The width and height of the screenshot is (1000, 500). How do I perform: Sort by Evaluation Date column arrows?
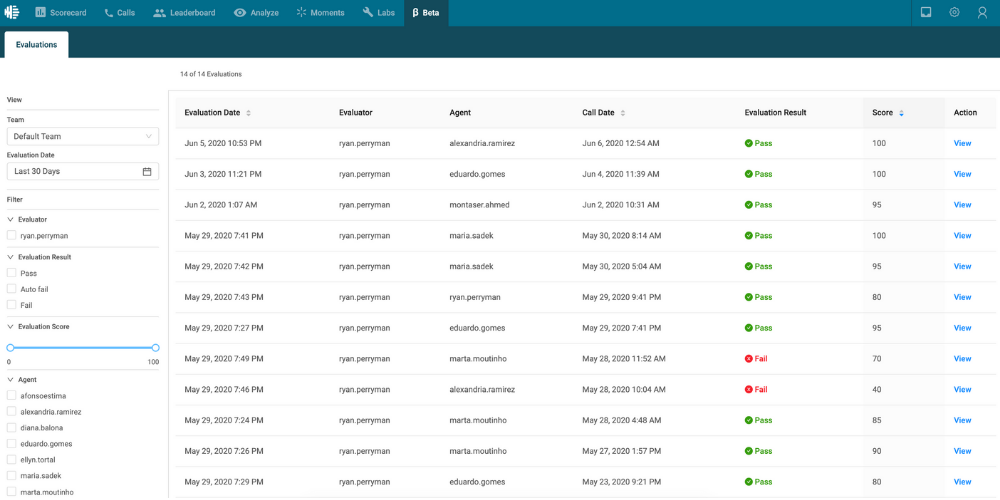[x=249, y=113]
